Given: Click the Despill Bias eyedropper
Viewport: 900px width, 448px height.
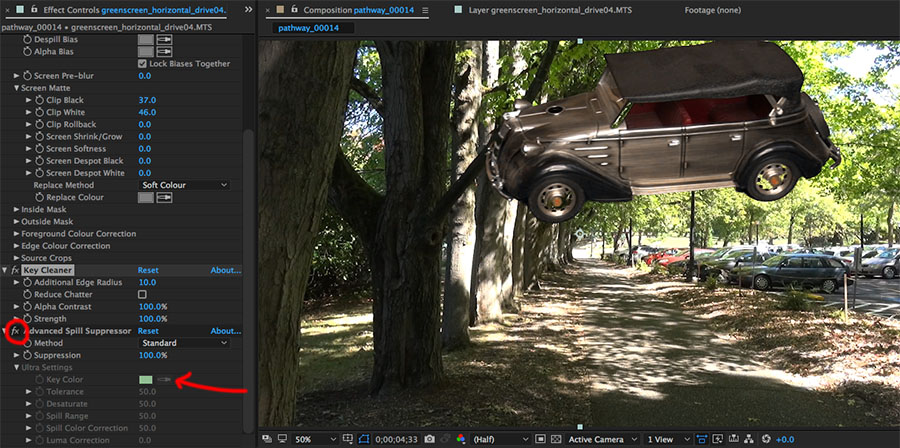Looking at the screenshot, I should pos(163,39).
